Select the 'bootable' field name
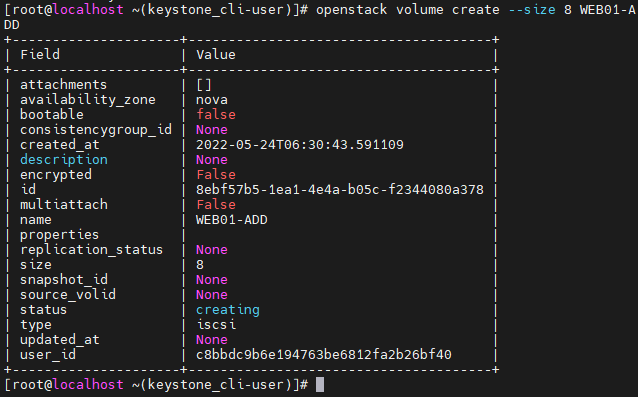The width and height of the screenshot is (638, 397). (52, 115)
